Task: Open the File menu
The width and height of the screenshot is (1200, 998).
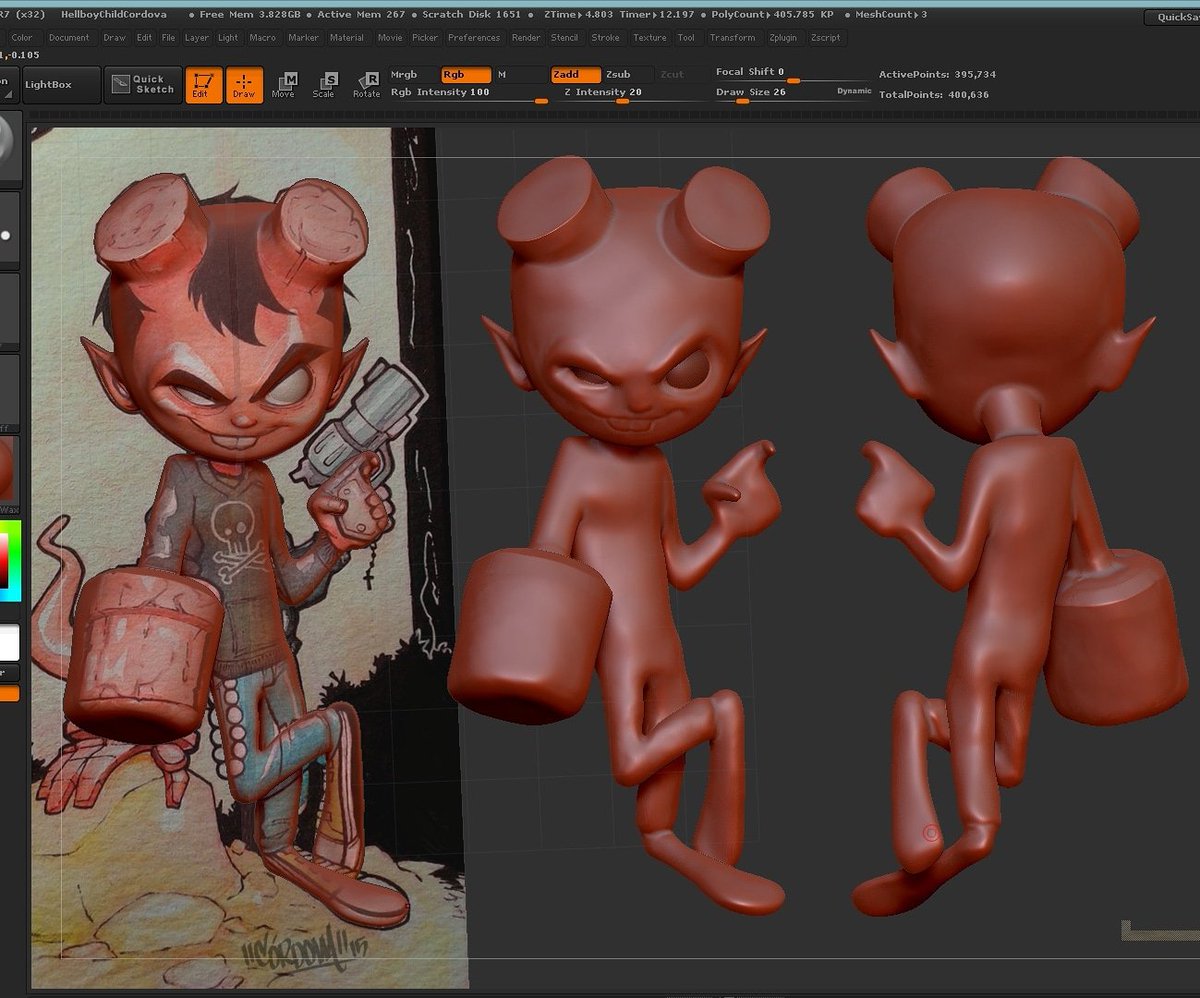Action: click(169, 38)
